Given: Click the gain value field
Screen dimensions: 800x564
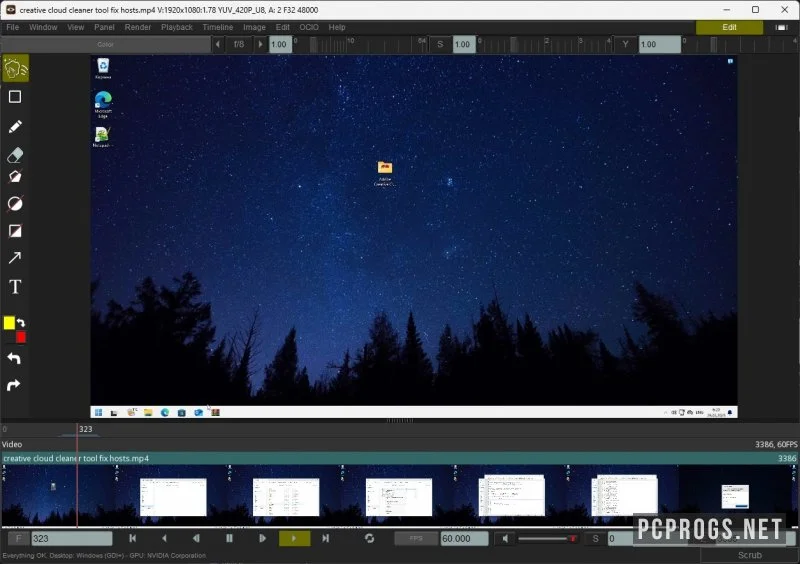Looking at the screenshot, I should click(280, 44).
